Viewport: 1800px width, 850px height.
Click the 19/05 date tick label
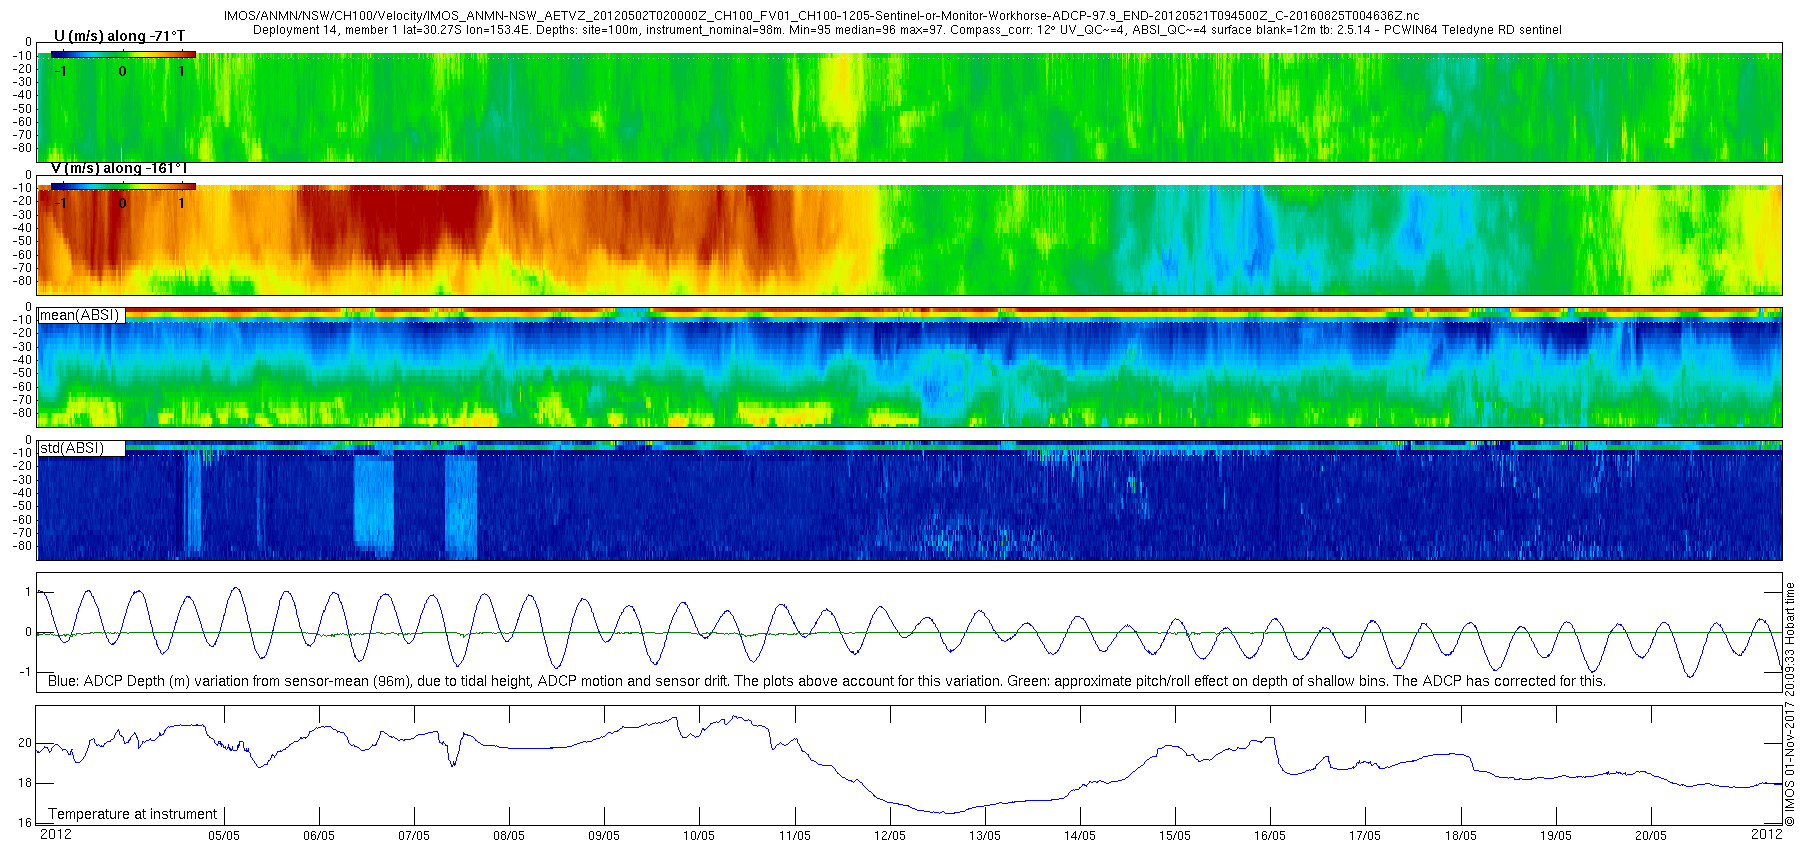[x=1556, y=836]
